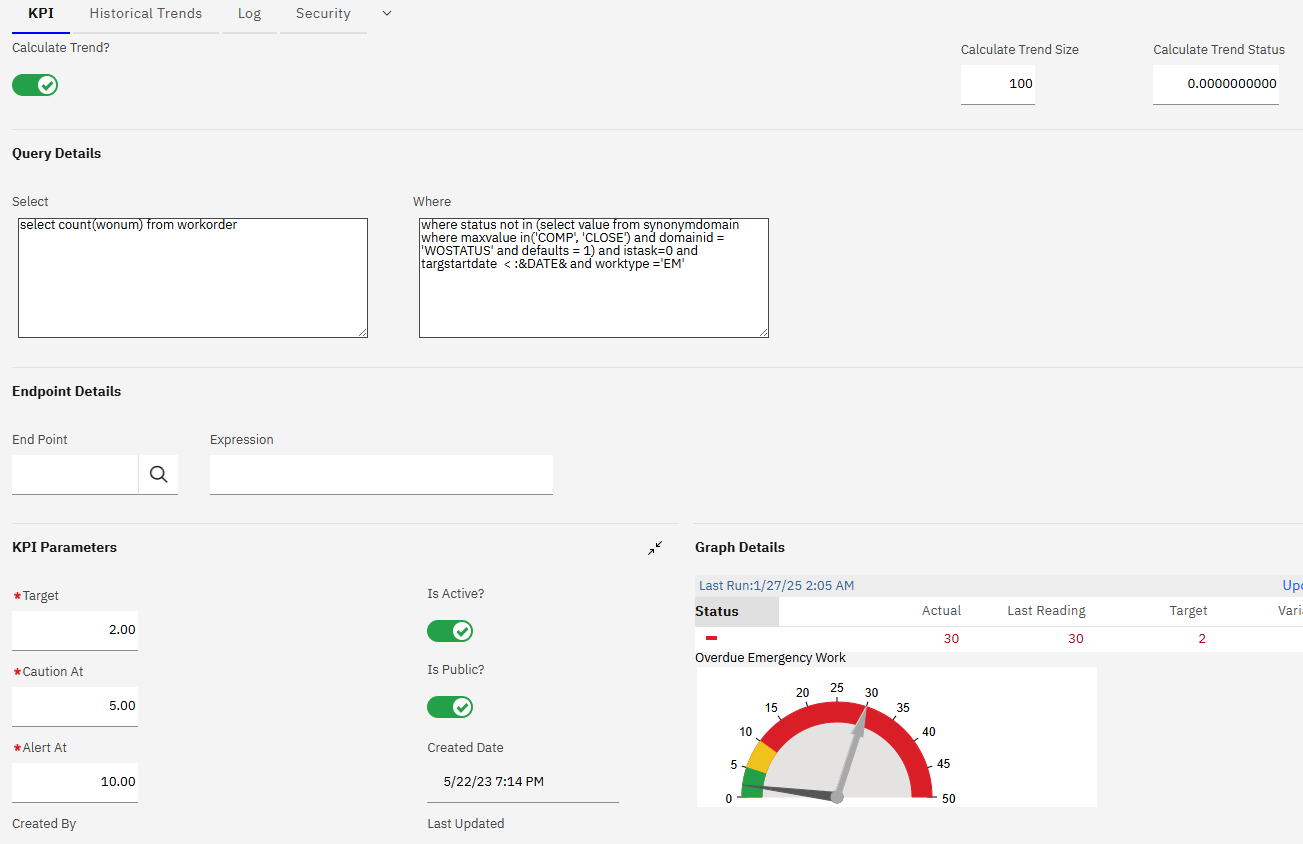Screen dimensions: 1303x844
Task: Disable the Is Active? switch
Action: (x=450, y=631)
